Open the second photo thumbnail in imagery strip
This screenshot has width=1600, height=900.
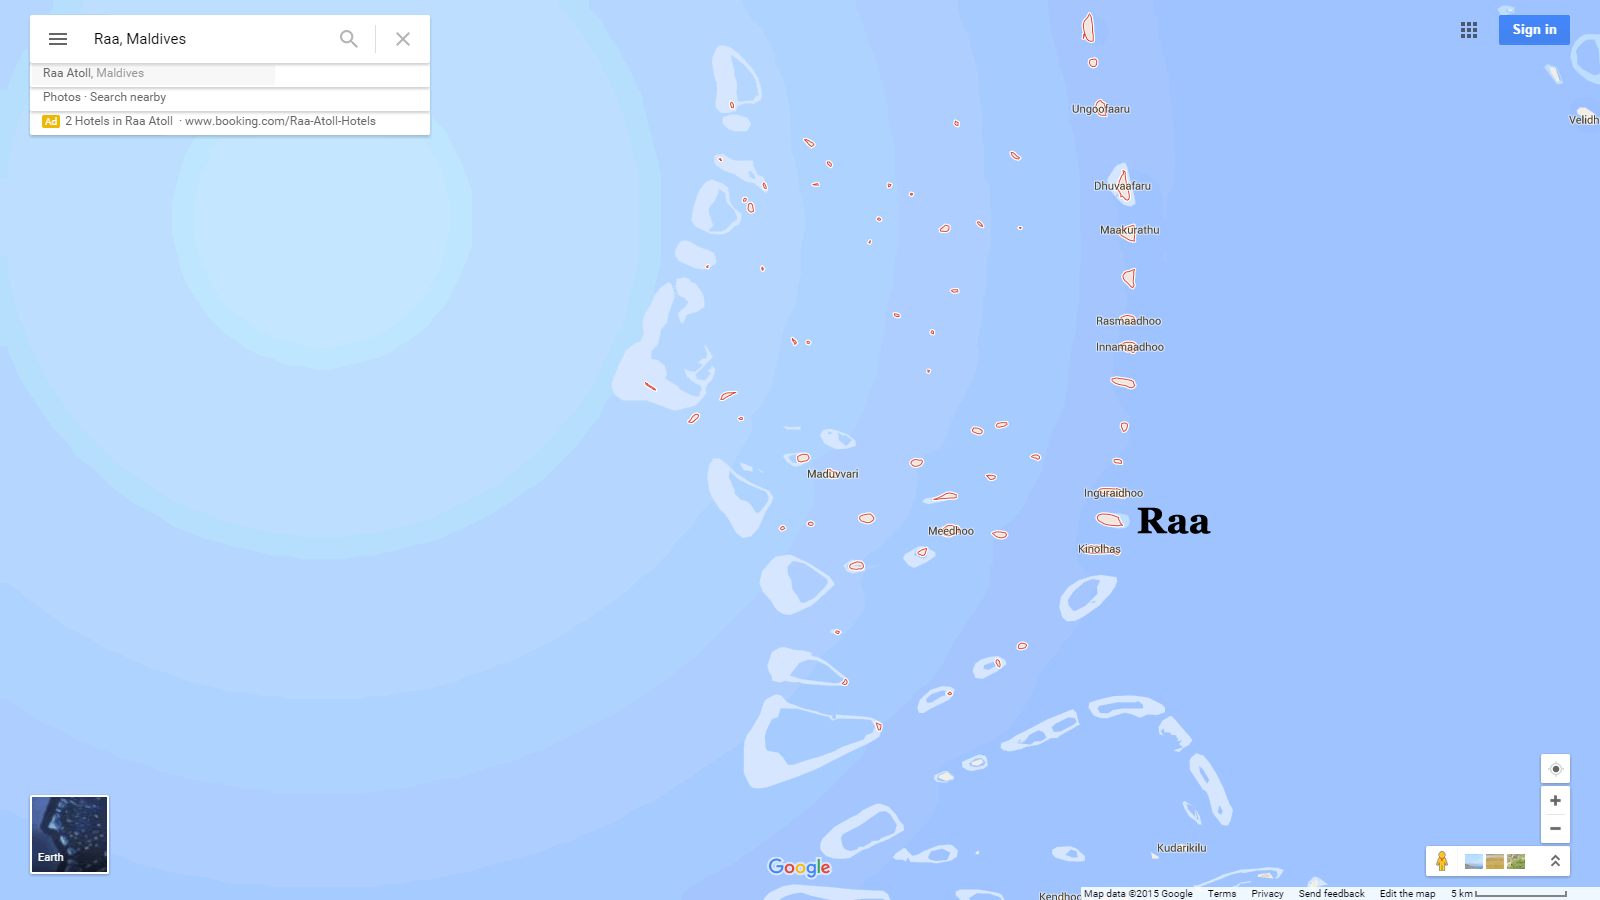pyautogui.click(x=1495, y=861)
